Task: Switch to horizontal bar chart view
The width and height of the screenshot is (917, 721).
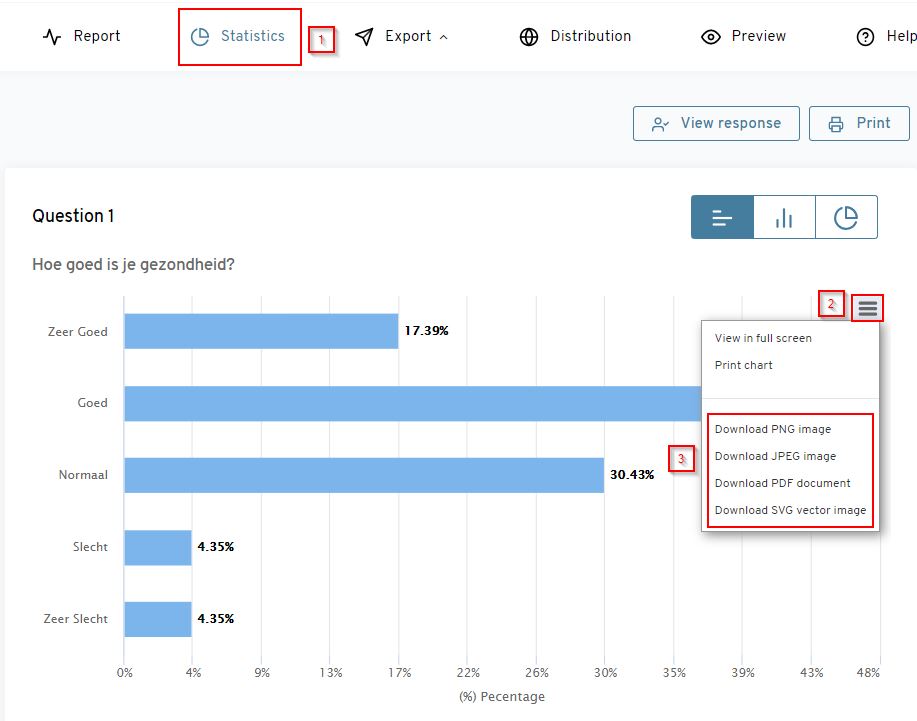Action: tap(722, 217)
